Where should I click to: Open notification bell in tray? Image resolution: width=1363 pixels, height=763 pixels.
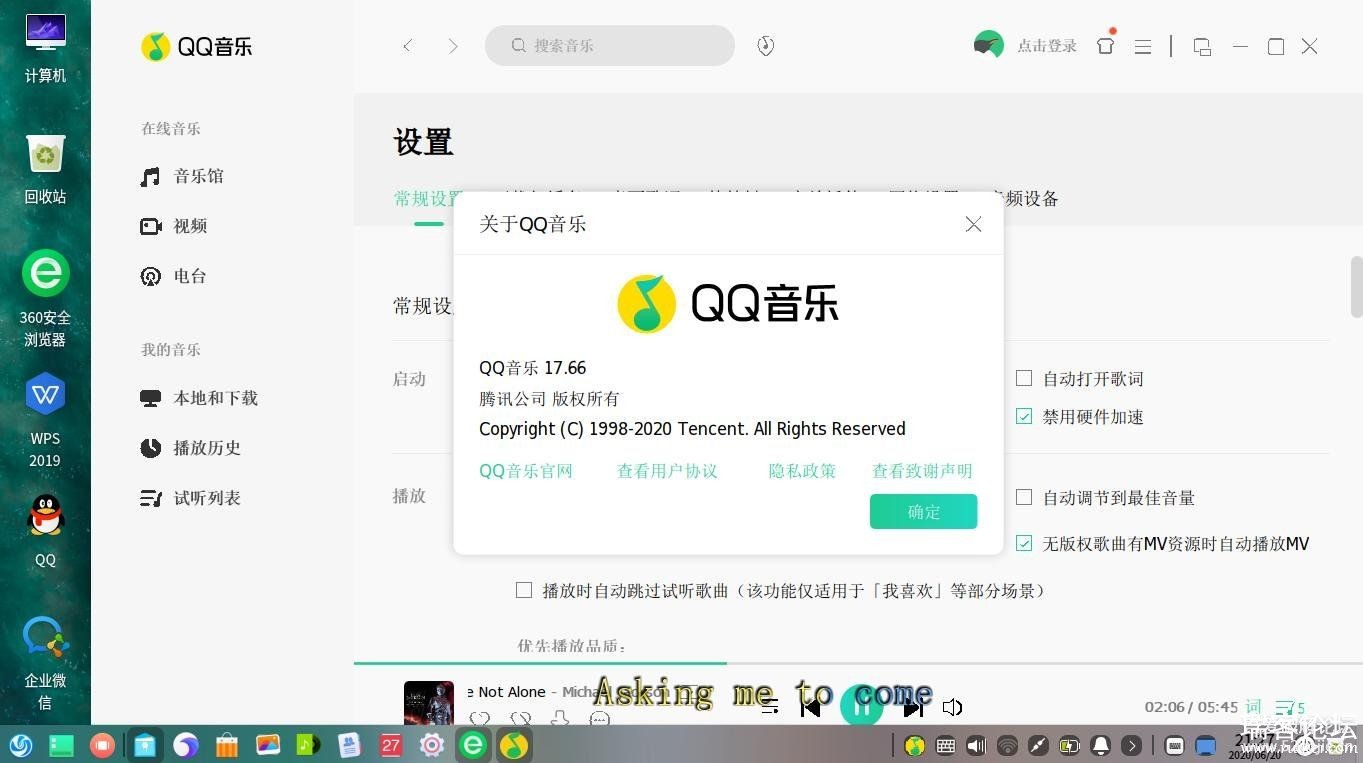coord(1100,745)
